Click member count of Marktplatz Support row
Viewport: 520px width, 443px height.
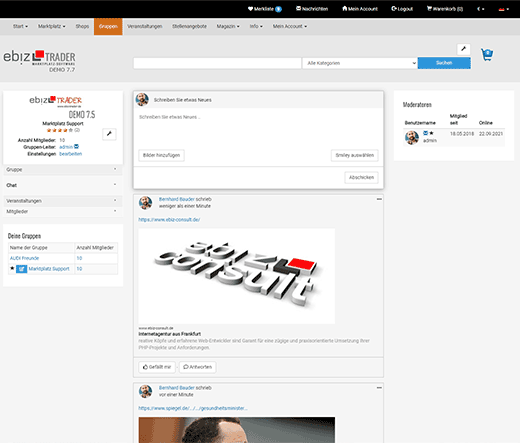pos(79,269)
